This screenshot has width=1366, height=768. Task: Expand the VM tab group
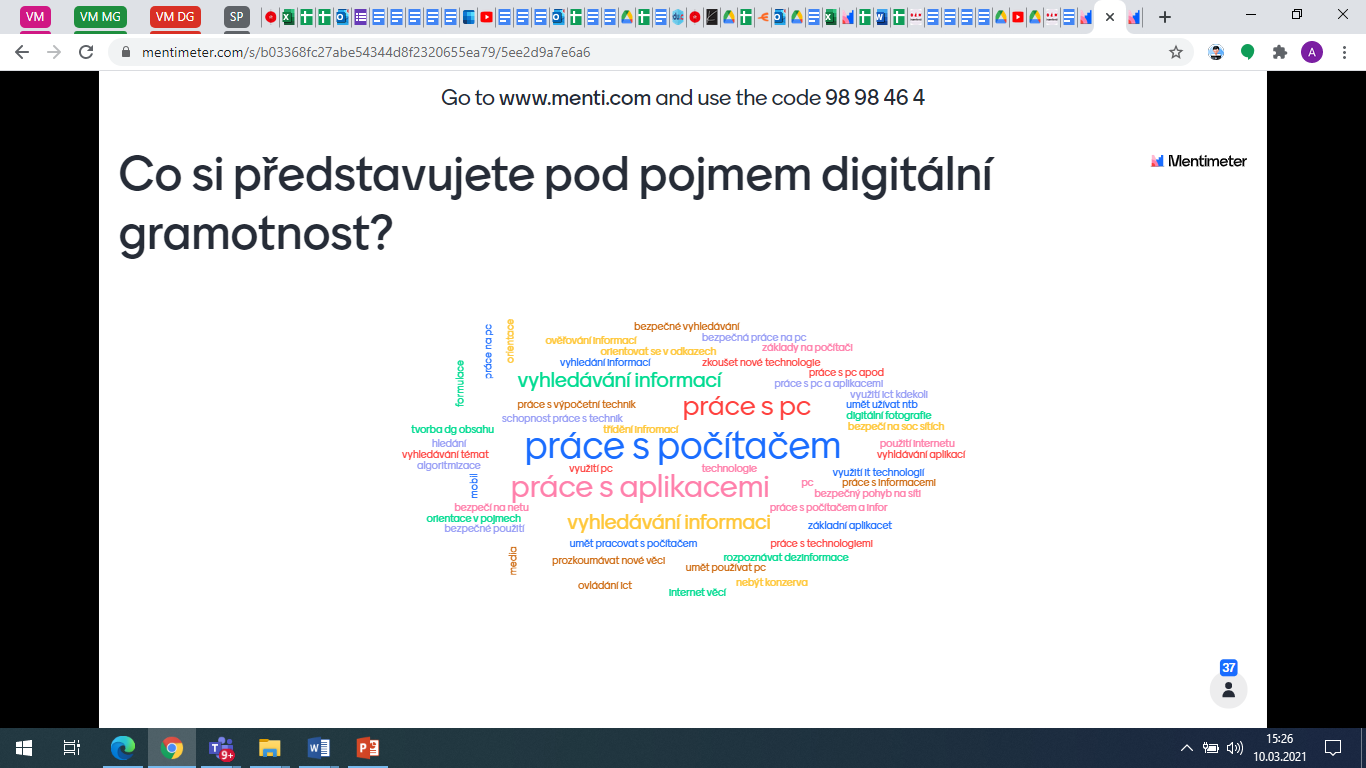click(x=35, y=16)
